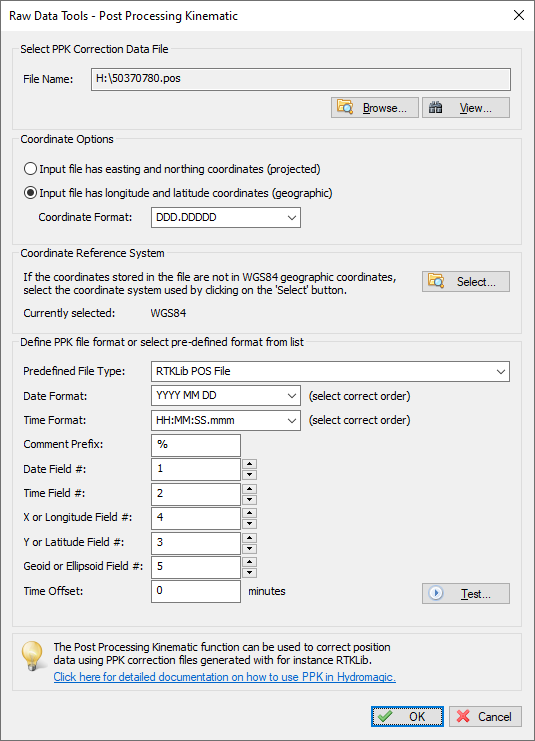Select easting and northing (projected) option
Viewport: 535px width, 741px height.
click(x=31, y=169)
